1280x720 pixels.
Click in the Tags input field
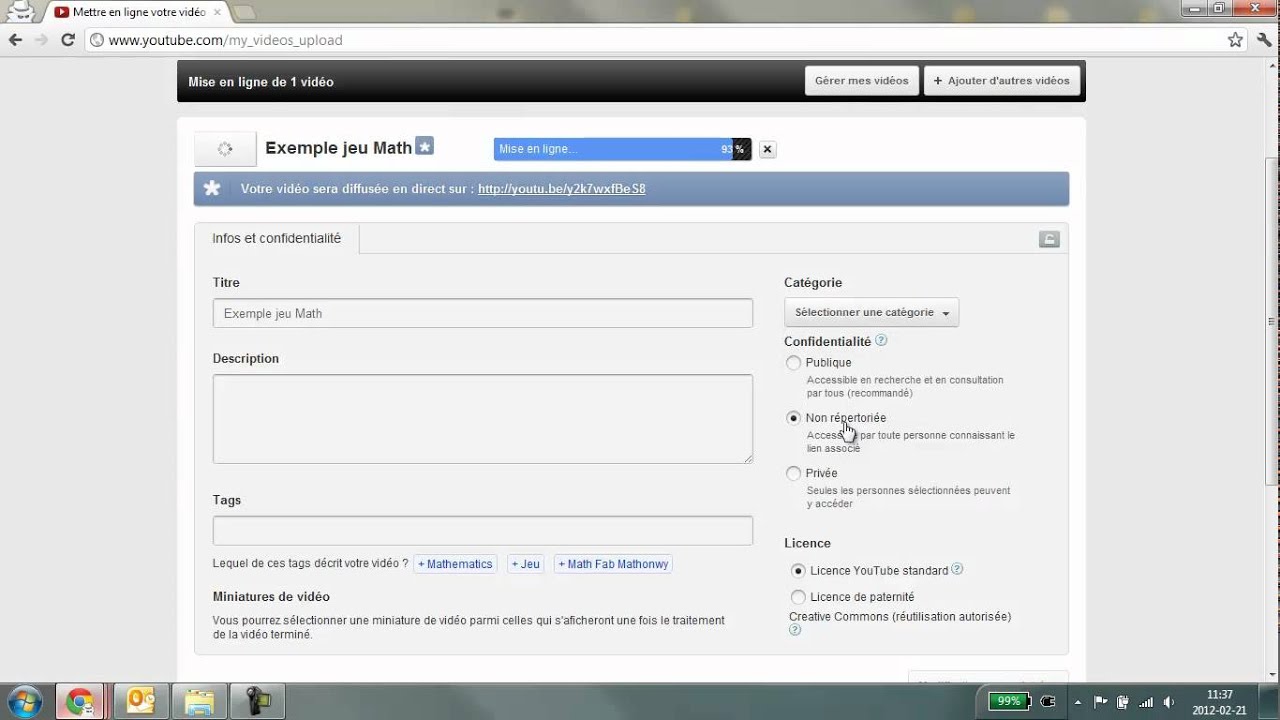click(x=483, y=530)
